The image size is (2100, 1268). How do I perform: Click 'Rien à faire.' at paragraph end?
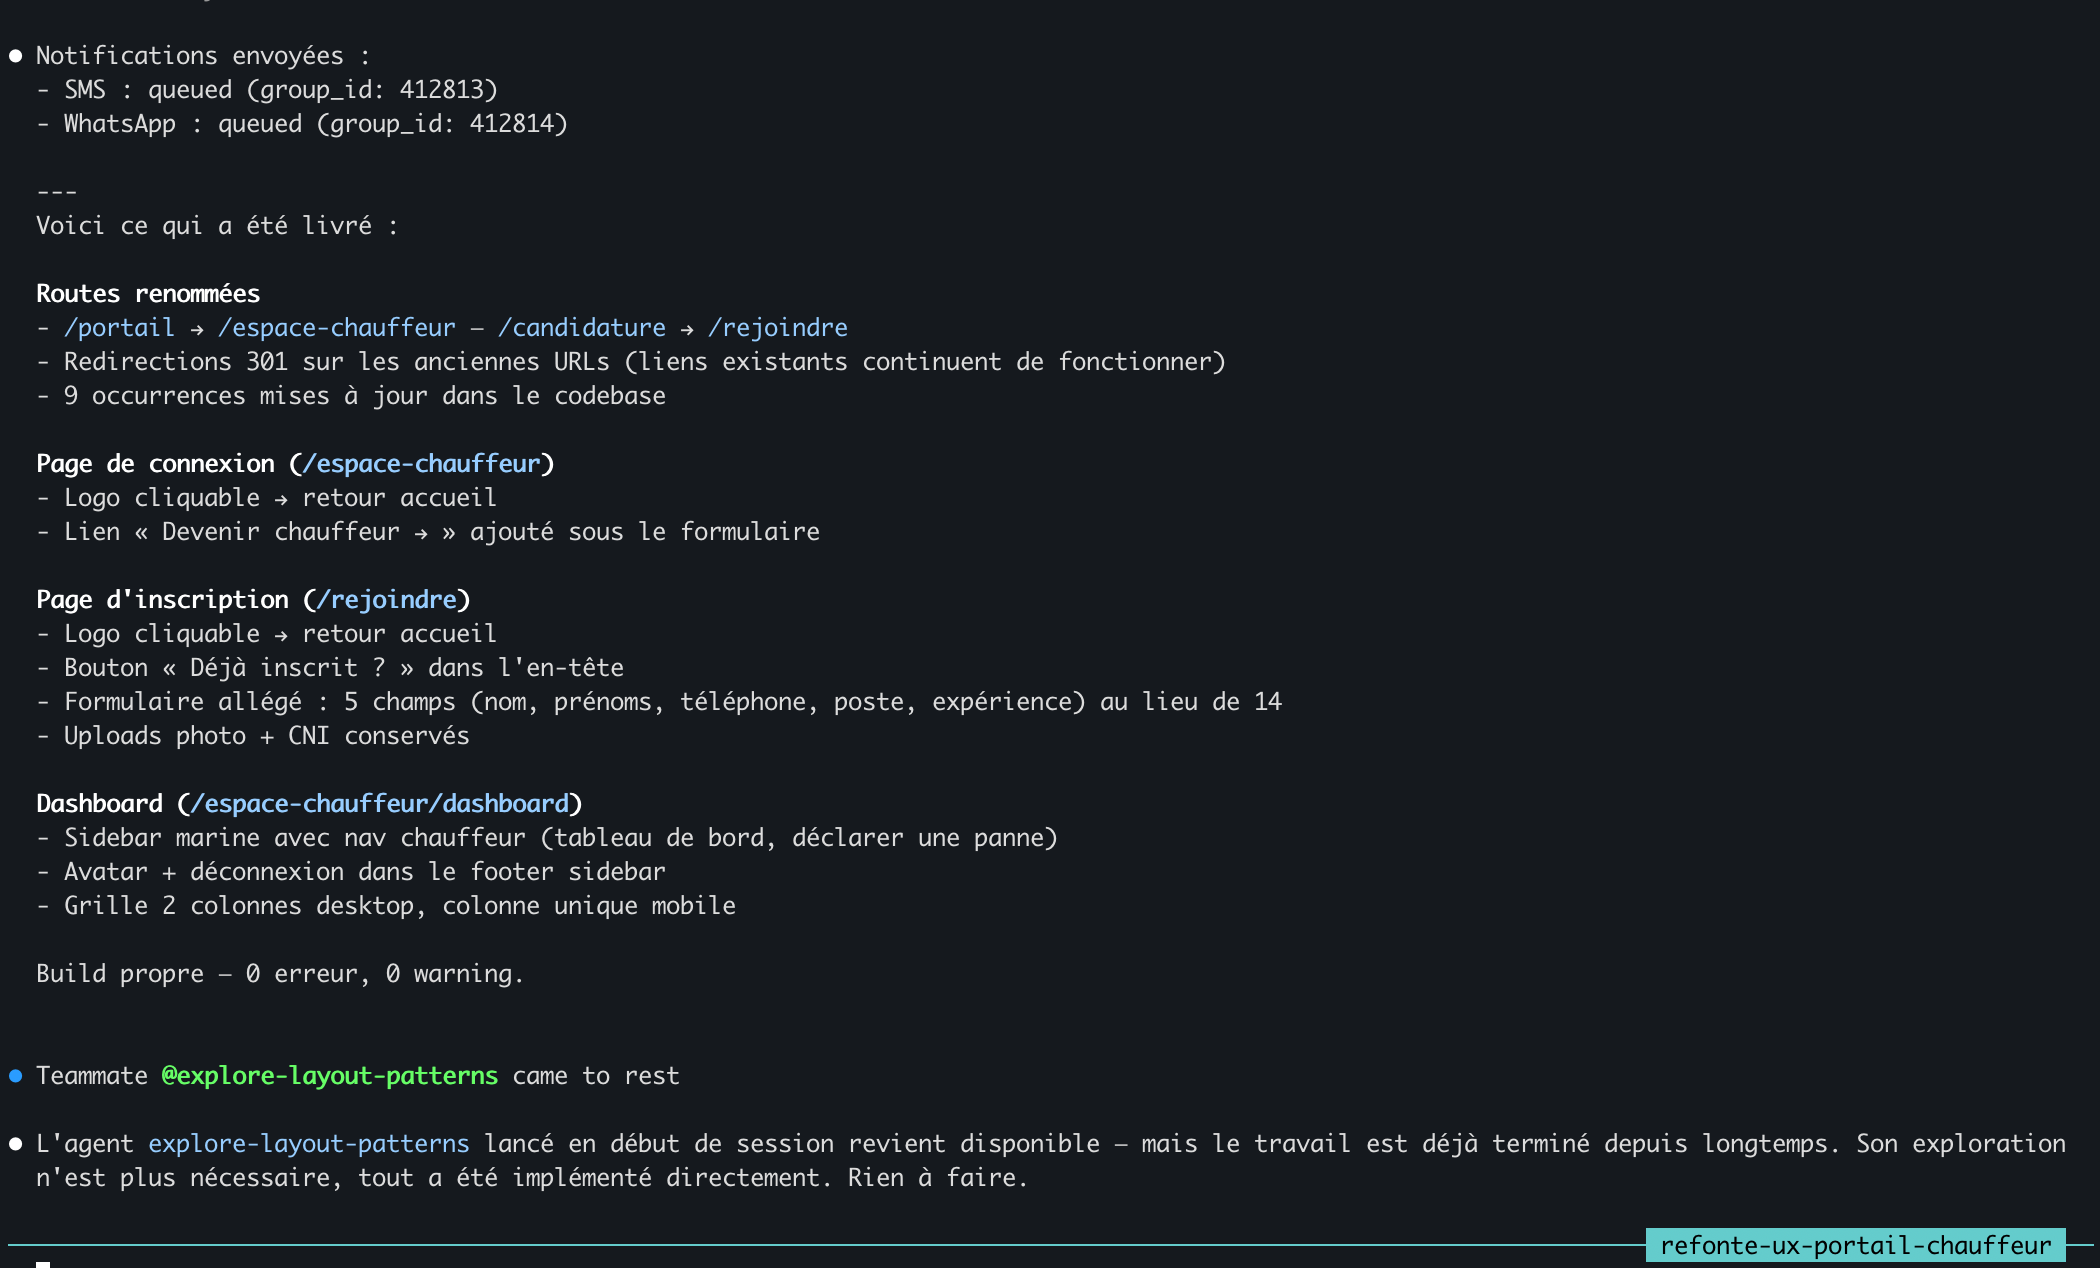coord(938,1178)
